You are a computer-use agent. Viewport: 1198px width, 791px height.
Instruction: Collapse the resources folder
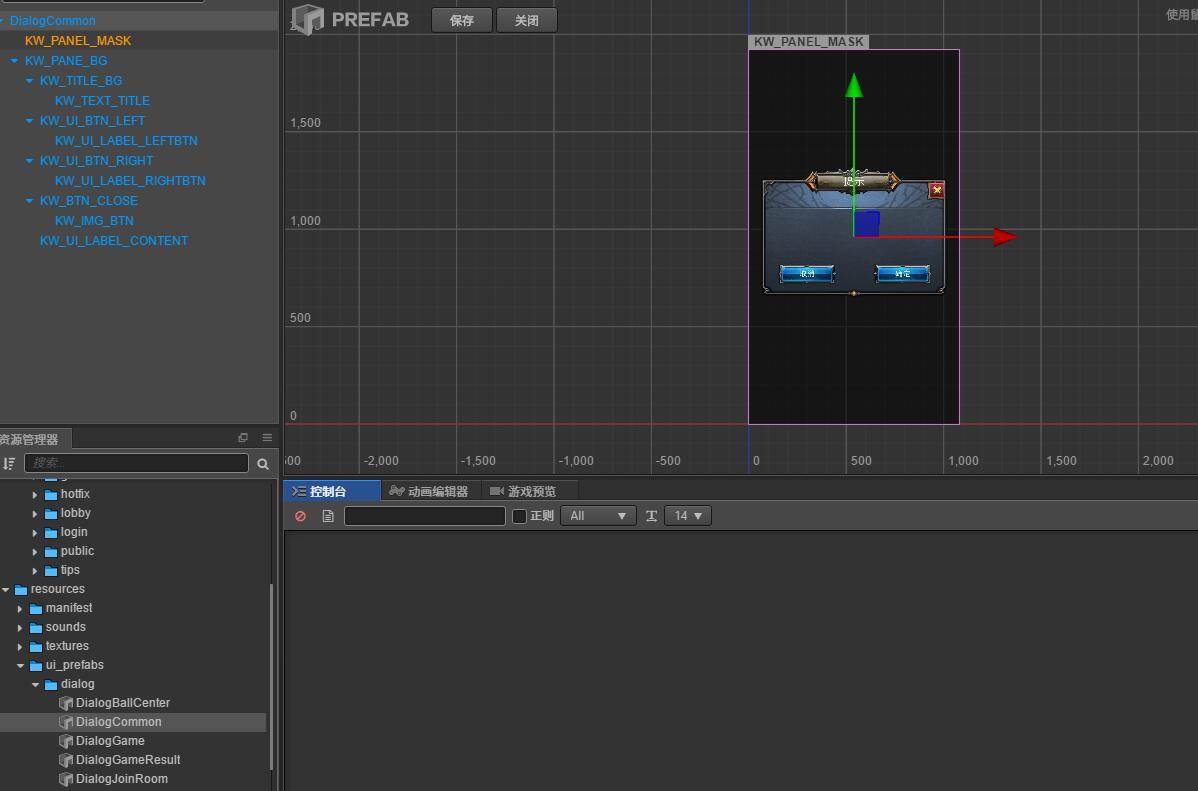coord(6,589)
